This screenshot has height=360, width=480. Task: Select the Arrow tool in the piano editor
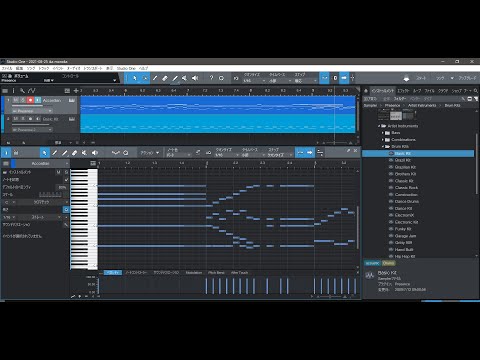[x=45, y=153]
